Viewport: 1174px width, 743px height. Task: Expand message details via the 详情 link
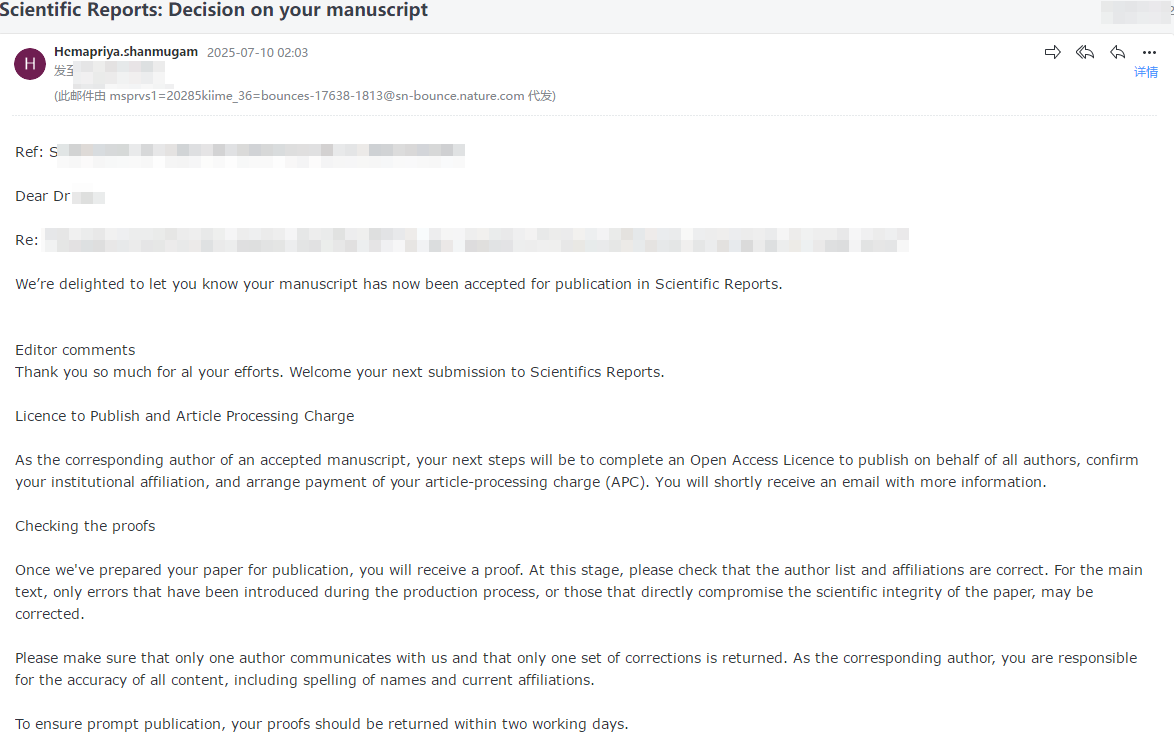(1145, 72)
